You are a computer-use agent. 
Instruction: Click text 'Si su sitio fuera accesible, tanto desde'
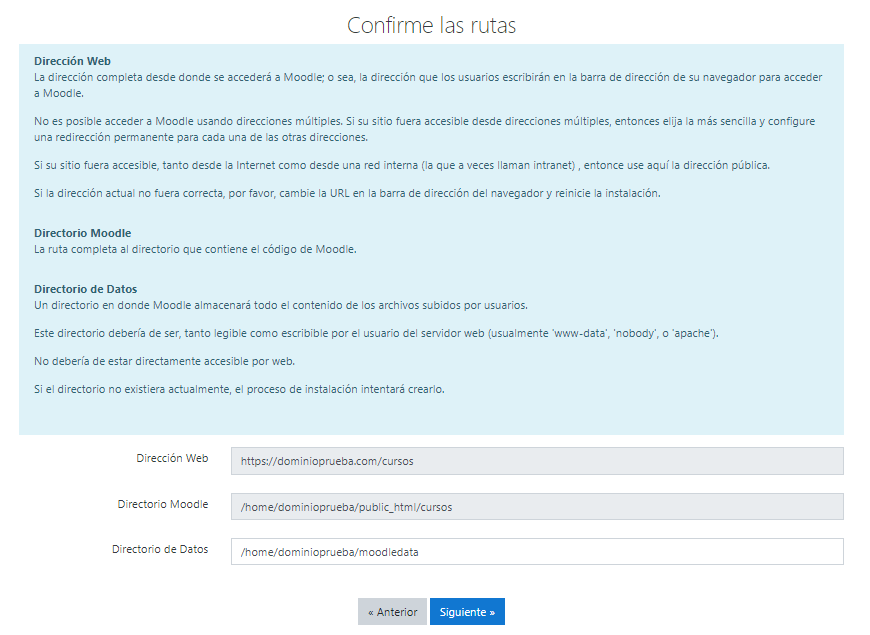coord(127,165)
